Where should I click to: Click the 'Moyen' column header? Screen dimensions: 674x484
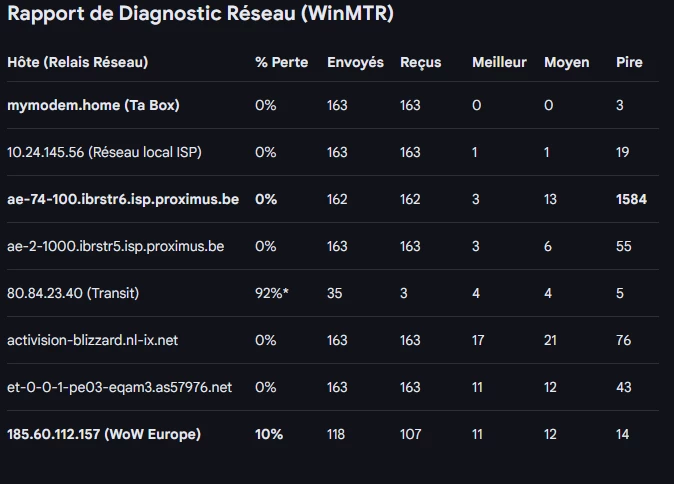pyautogui.click(x=566, y=62)
